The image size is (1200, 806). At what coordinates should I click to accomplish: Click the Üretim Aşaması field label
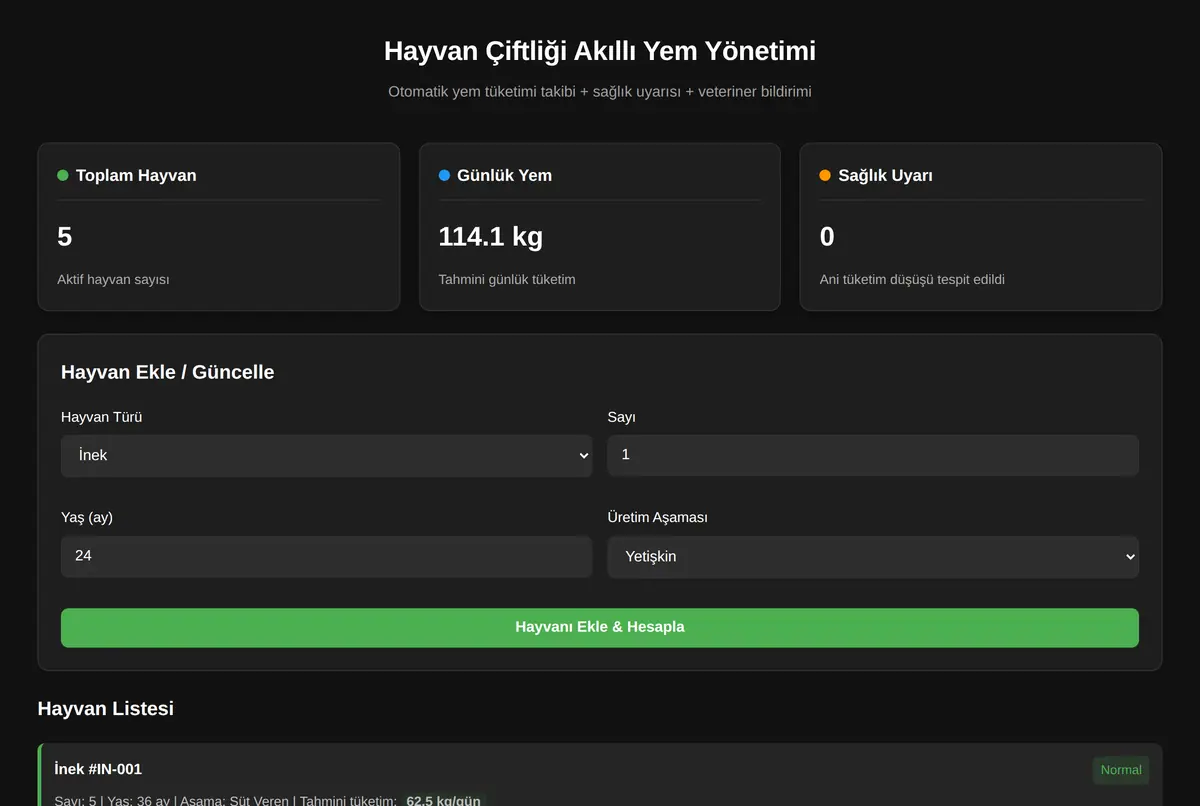pyautogui.click(x=658, y=517)
